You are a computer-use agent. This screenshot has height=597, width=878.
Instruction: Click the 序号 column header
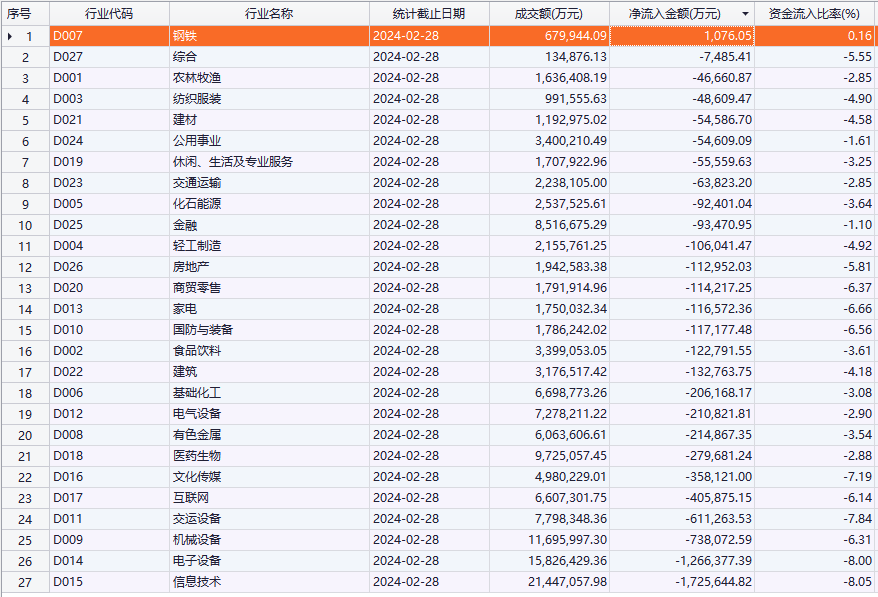[19, 14]
